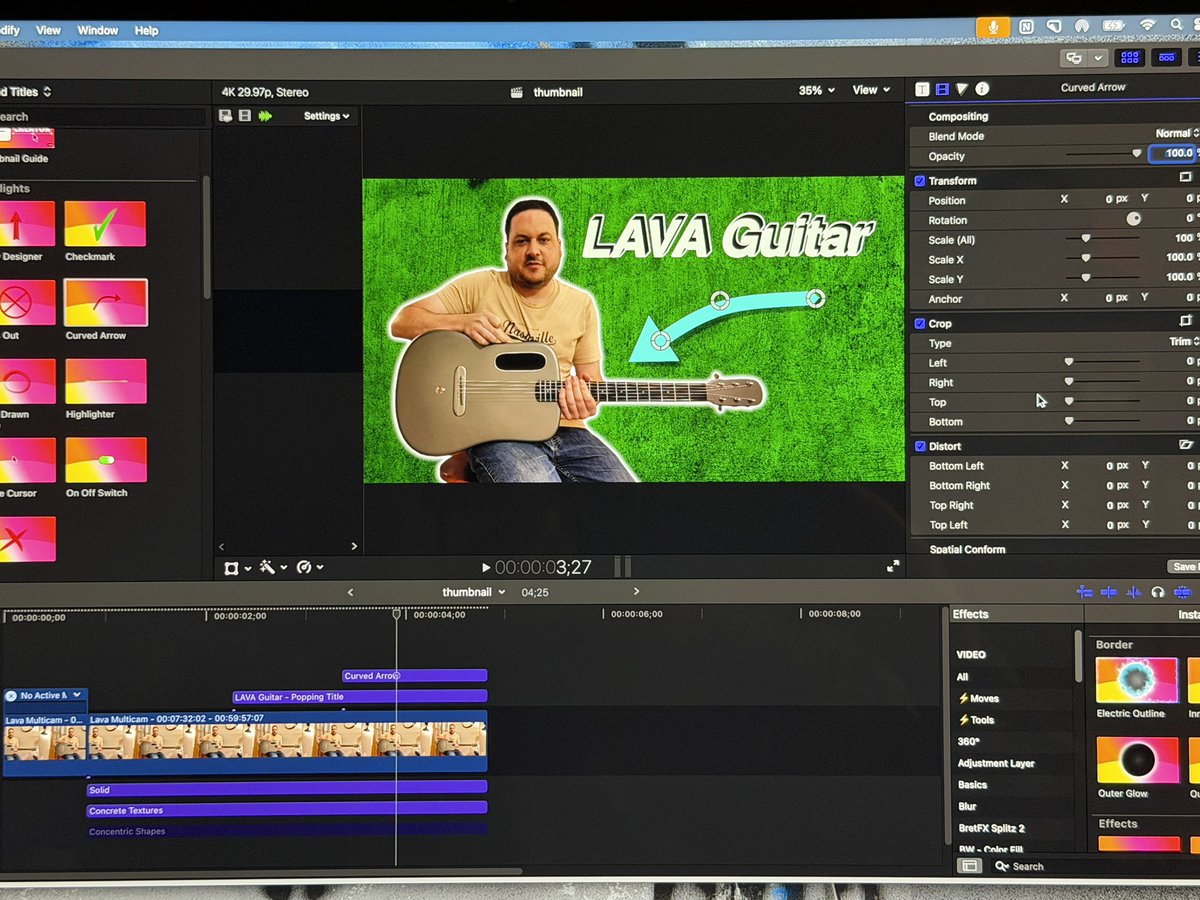Toggle skimming icon in the timeline toolbar
This screenshot has width=1200, height=900.
[1109, 592]
